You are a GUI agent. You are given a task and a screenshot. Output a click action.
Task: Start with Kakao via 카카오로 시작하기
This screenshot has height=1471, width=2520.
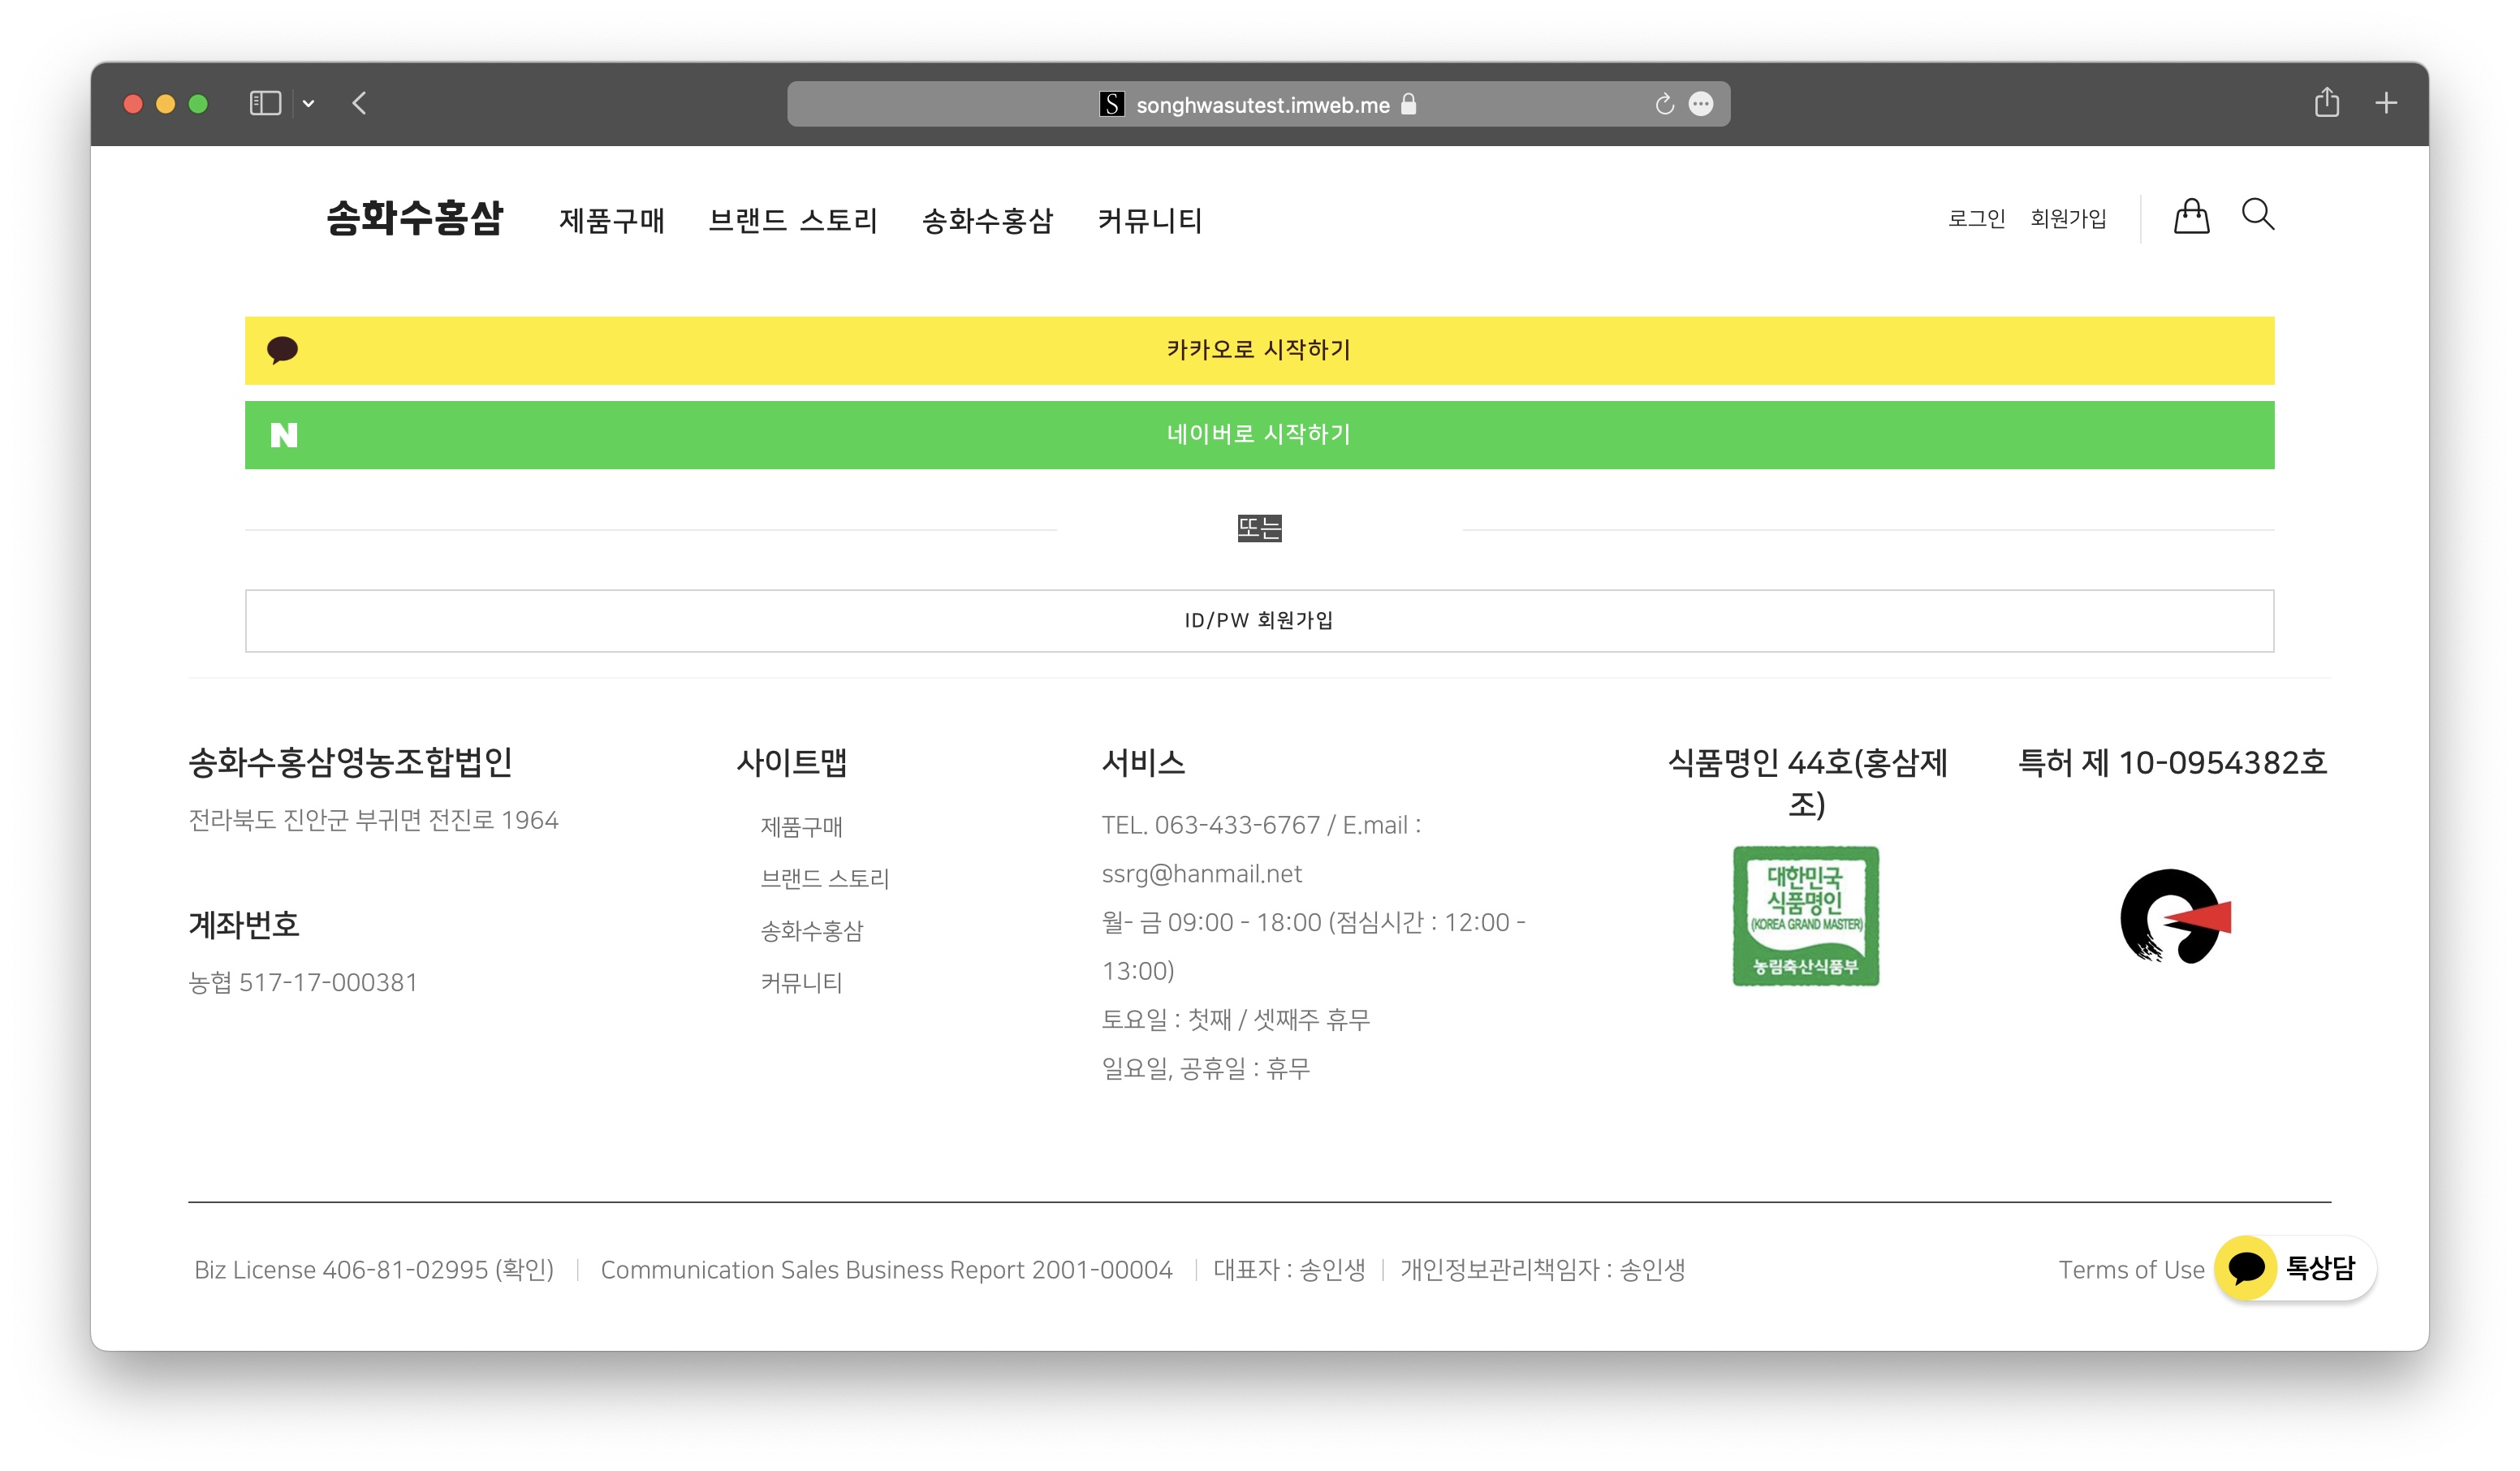[1260, 351]
